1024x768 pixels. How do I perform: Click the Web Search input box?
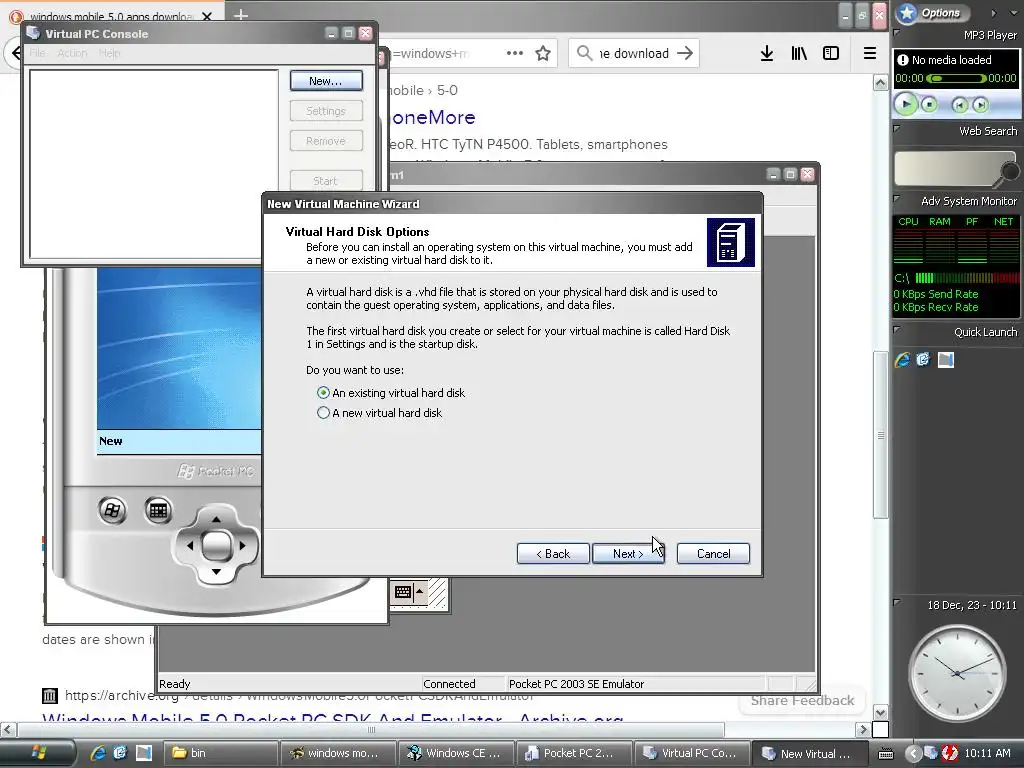[947, 168]
